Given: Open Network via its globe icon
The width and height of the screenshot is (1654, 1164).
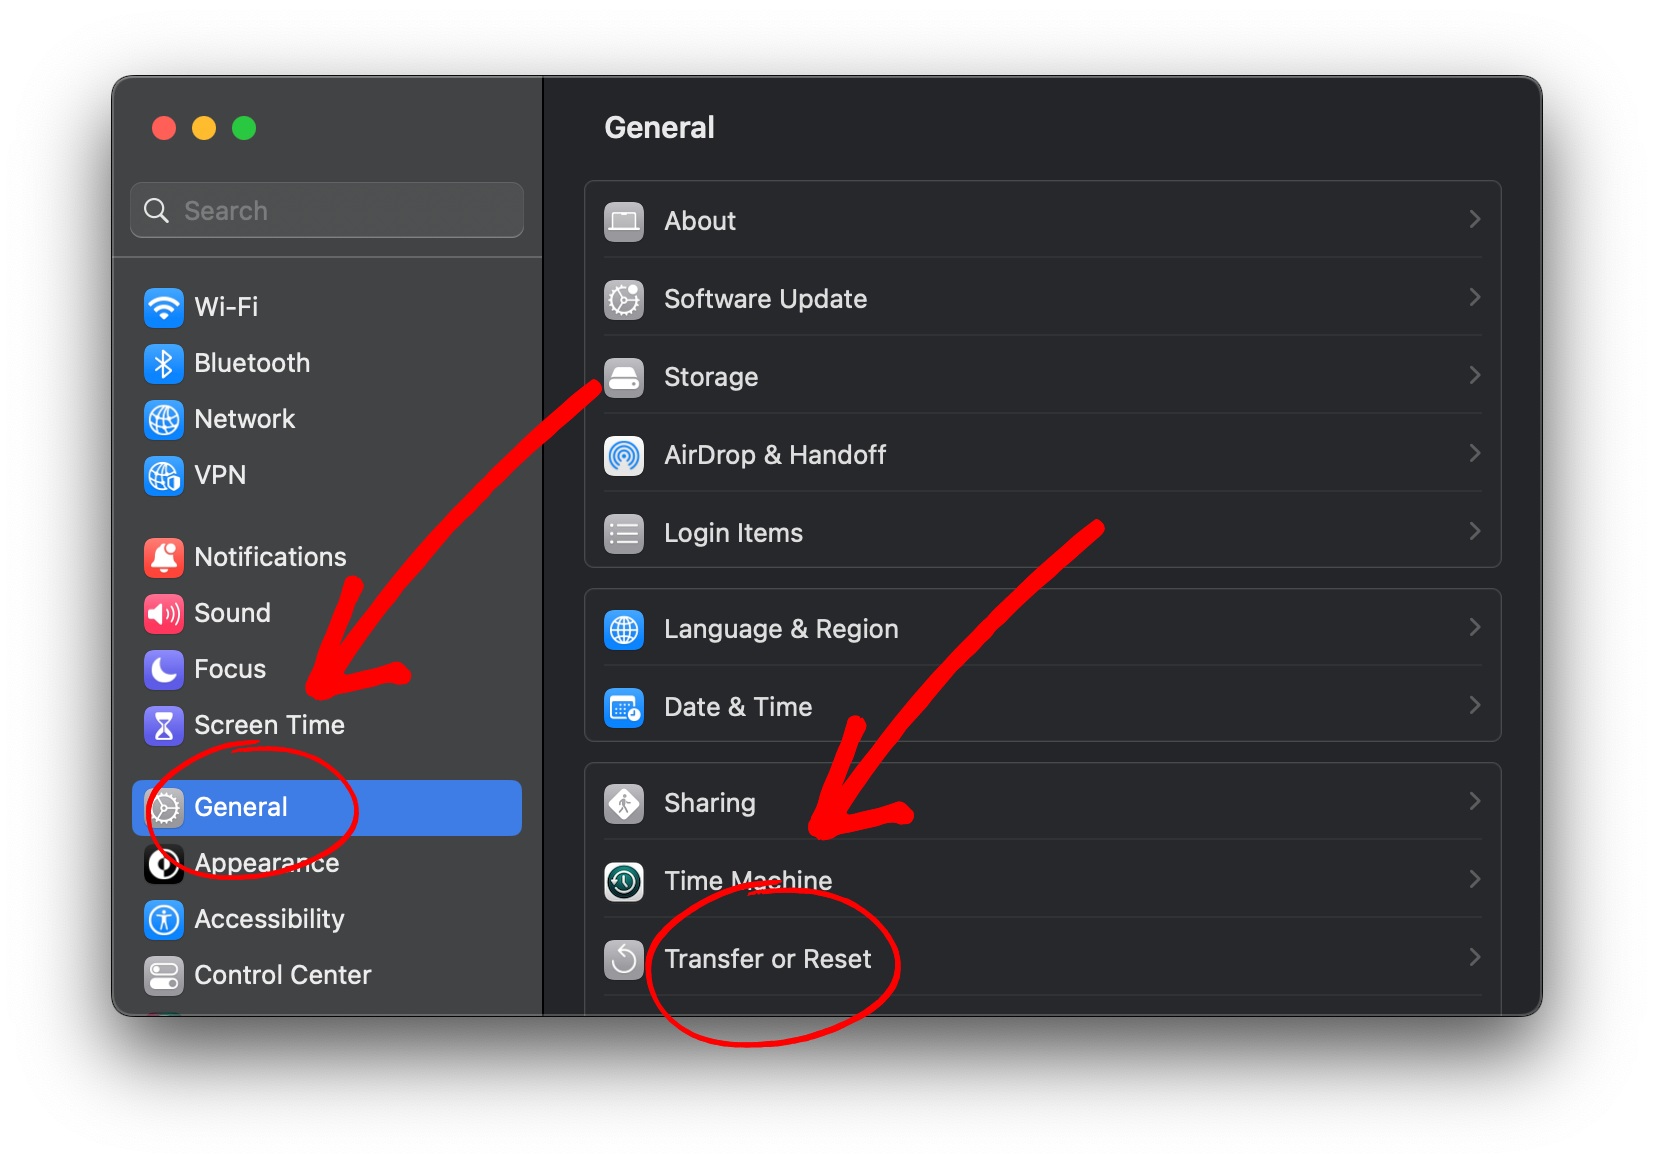Looking at the screenshot, I should (x=164, y=419).
